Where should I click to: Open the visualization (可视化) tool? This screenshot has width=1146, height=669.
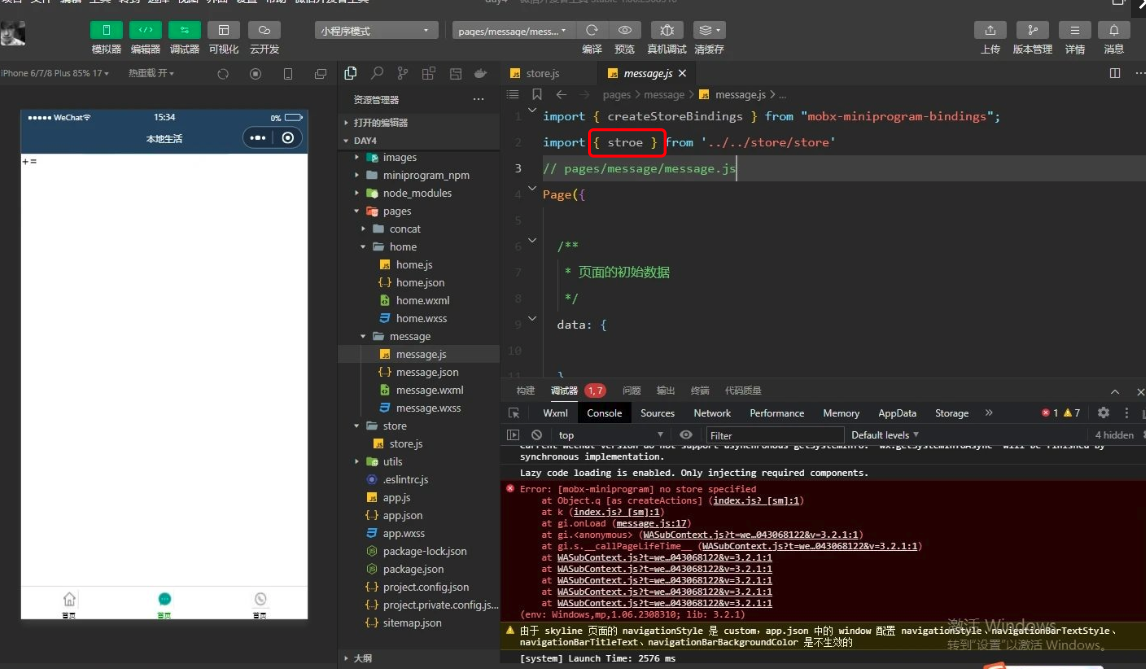[224, 30]
